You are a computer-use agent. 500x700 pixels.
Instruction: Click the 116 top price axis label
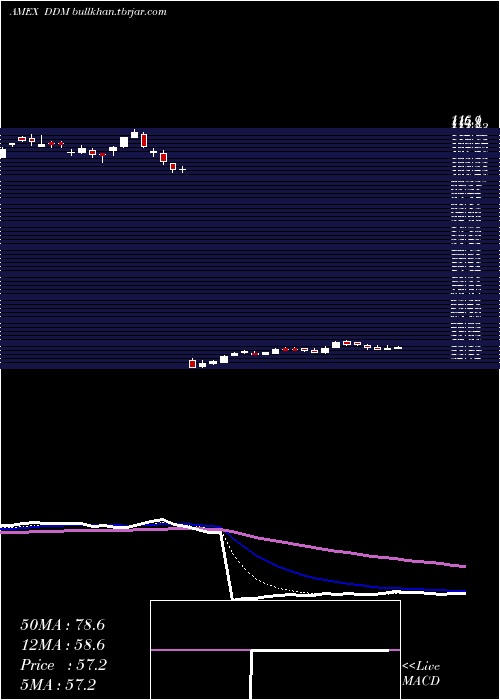(x=467, y=121)
